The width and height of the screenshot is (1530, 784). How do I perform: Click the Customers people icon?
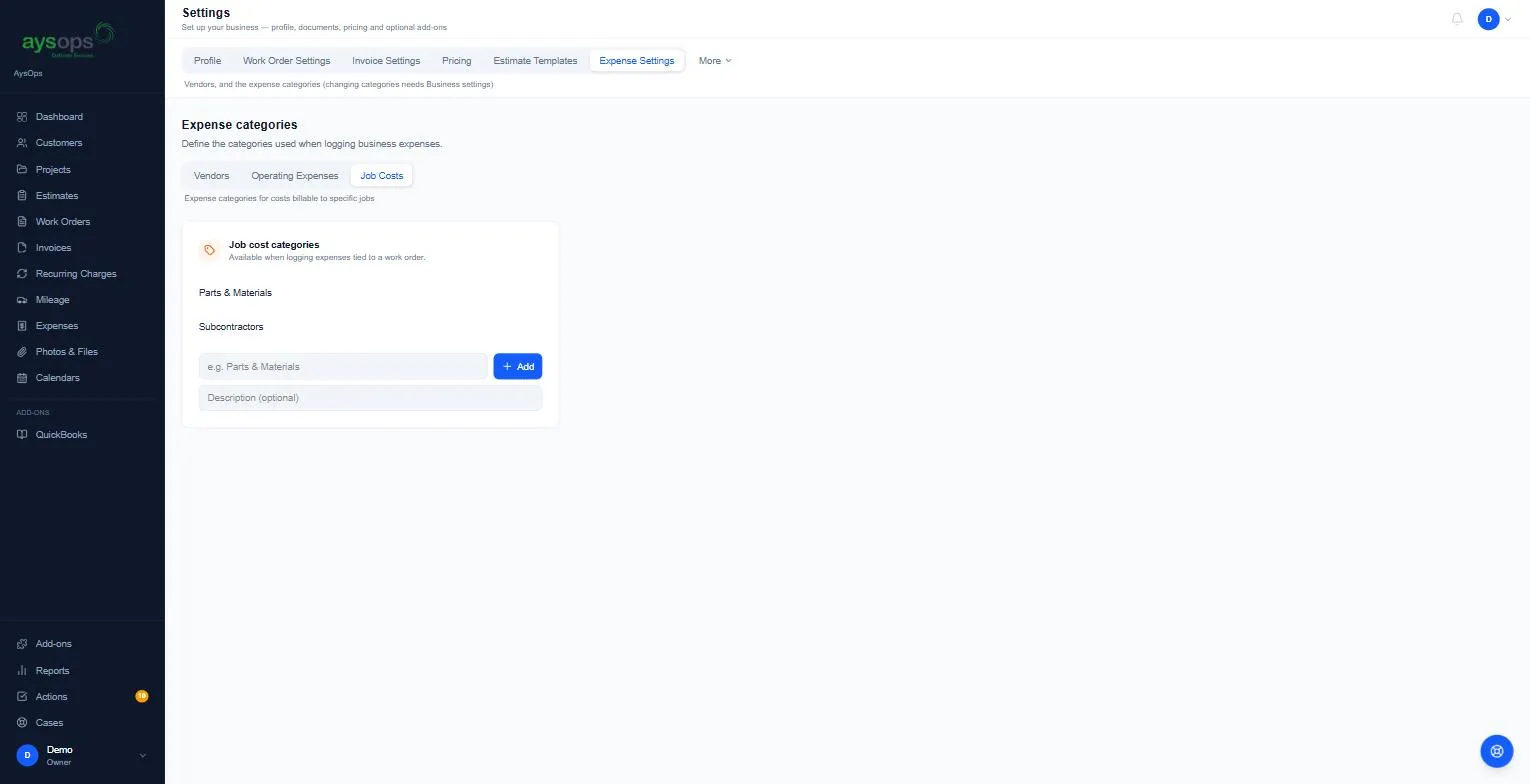tap(22, 143)
